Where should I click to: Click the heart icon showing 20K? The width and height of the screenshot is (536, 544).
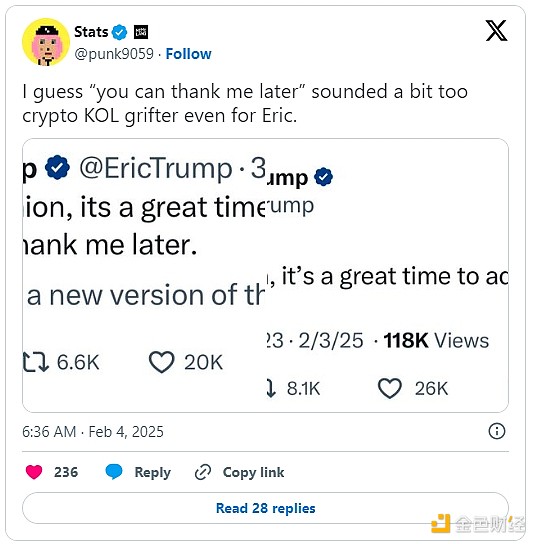[161, 362]
